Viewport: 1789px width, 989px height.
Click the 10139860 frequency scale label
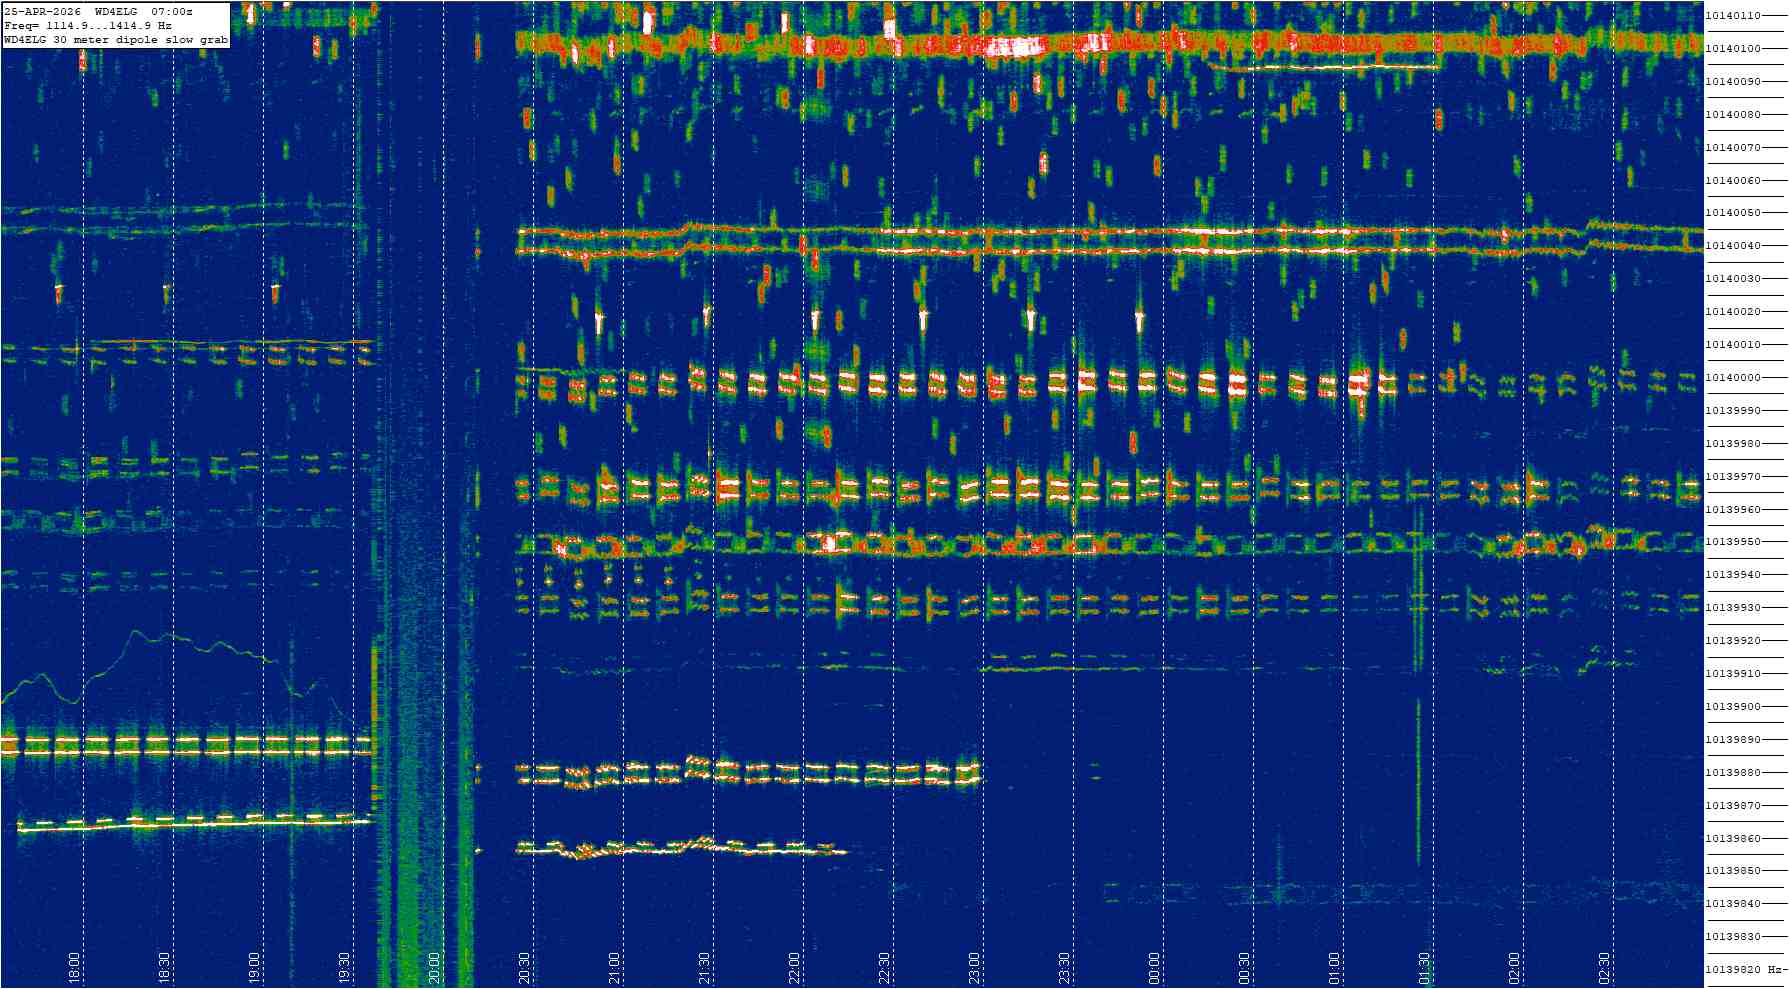pyautogui.click(x=1733, y=839)
